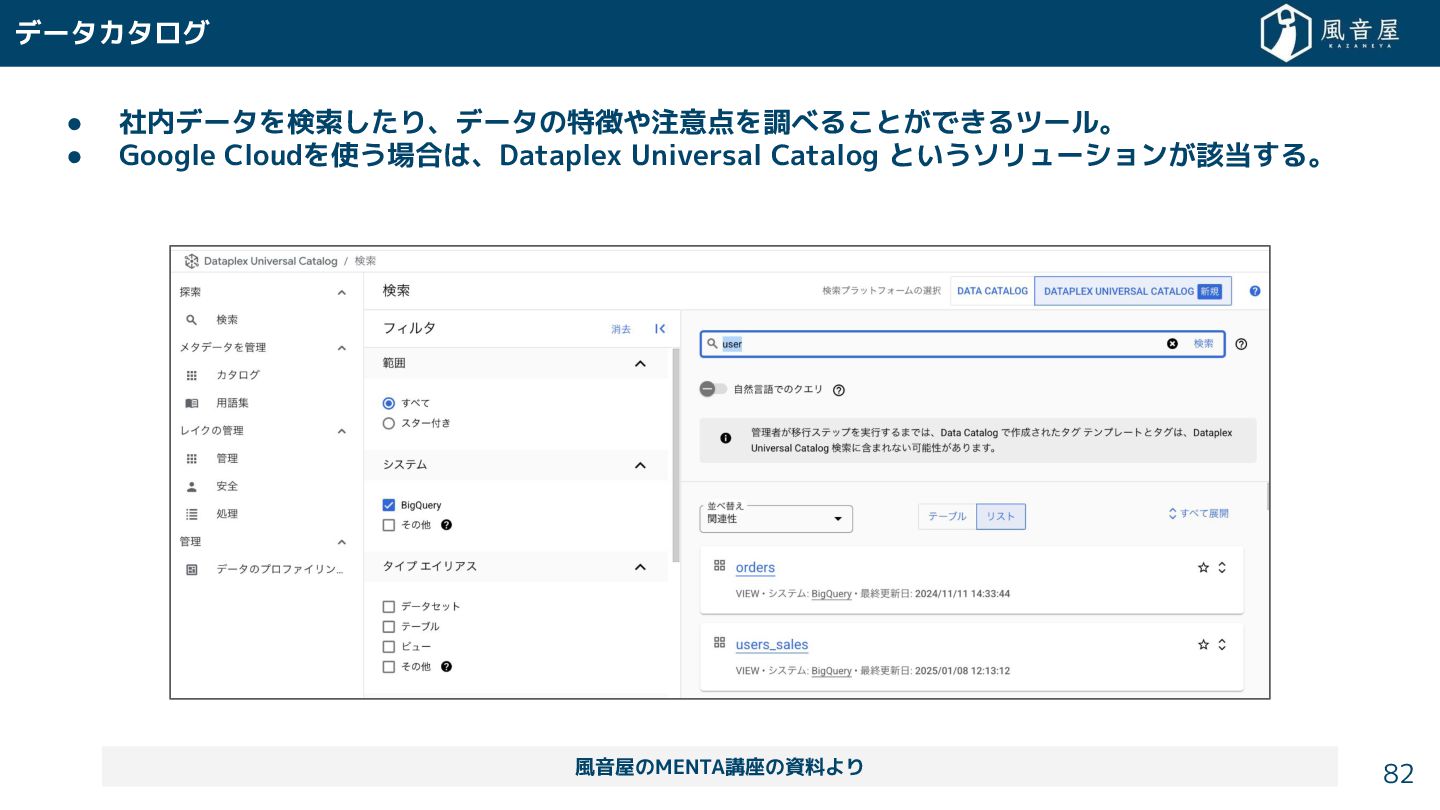
Task: Click the grid icon next to orders
Action: [719, 565]
